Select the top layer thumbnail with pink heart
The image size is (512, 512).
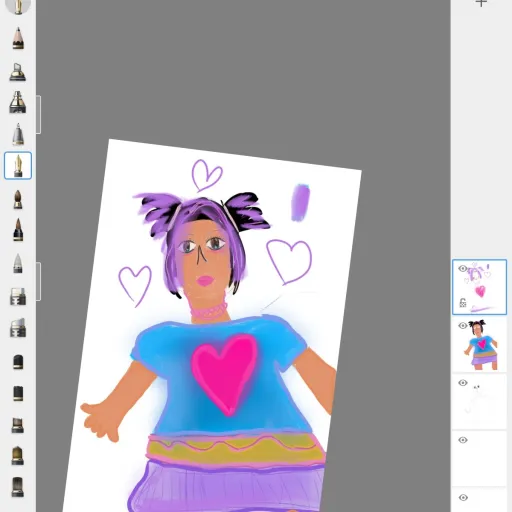(x=479, y=287)
